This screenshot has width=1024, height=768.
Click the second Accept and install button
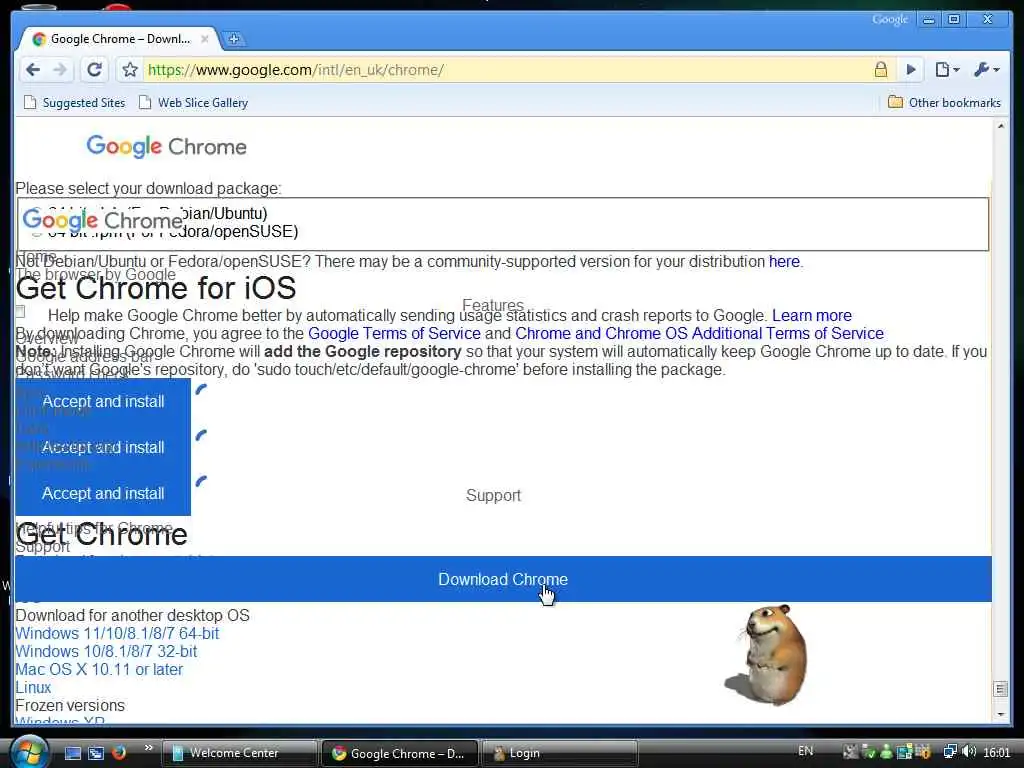coord(103,447)
